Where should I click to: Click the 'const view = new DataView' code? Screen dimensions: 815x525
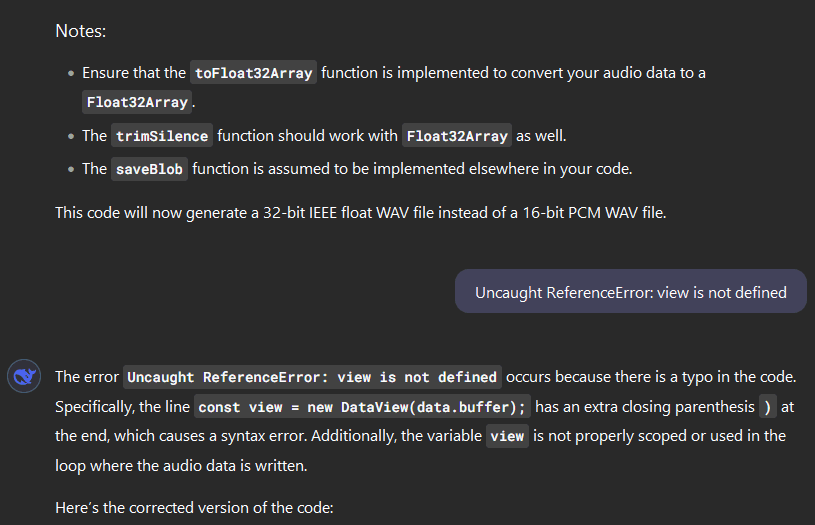click(362, 407)
